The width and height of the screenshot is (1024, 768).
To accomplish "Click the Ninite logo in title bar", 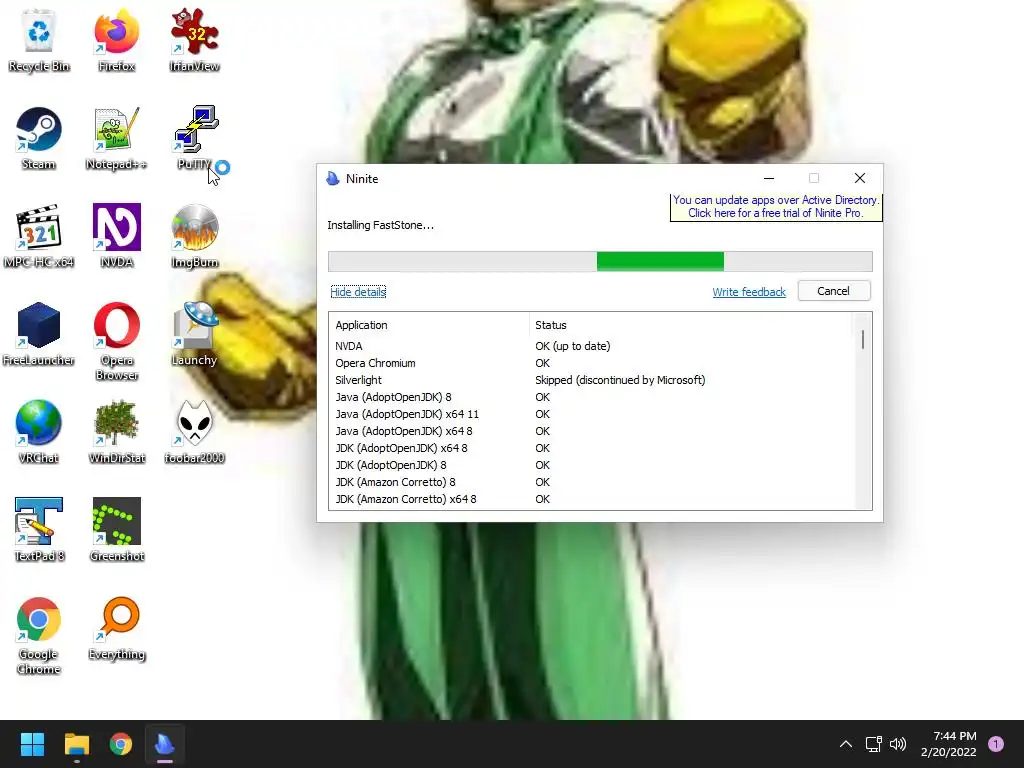I will [x=333, y=178].
